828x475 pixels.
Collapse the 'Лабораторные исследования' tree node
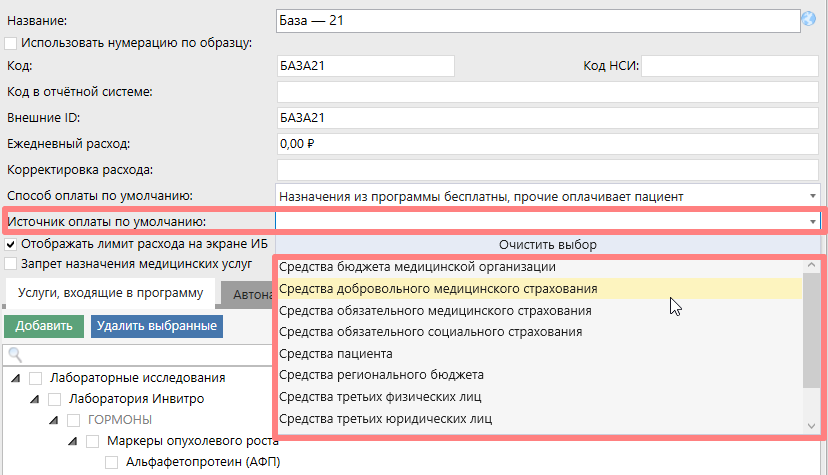16,378
